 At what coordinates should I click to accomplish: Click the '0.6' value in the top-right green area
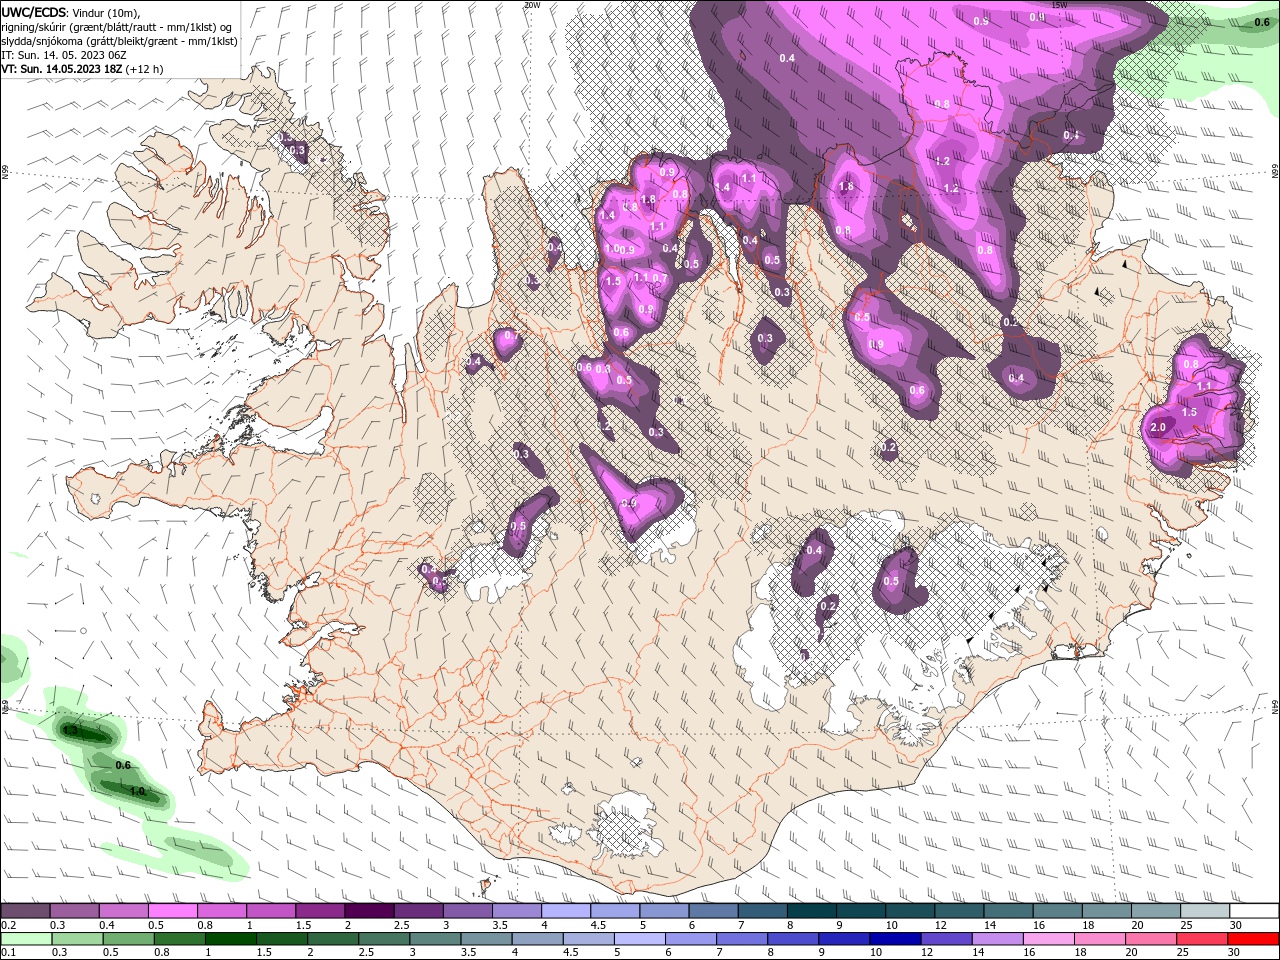1262,22
